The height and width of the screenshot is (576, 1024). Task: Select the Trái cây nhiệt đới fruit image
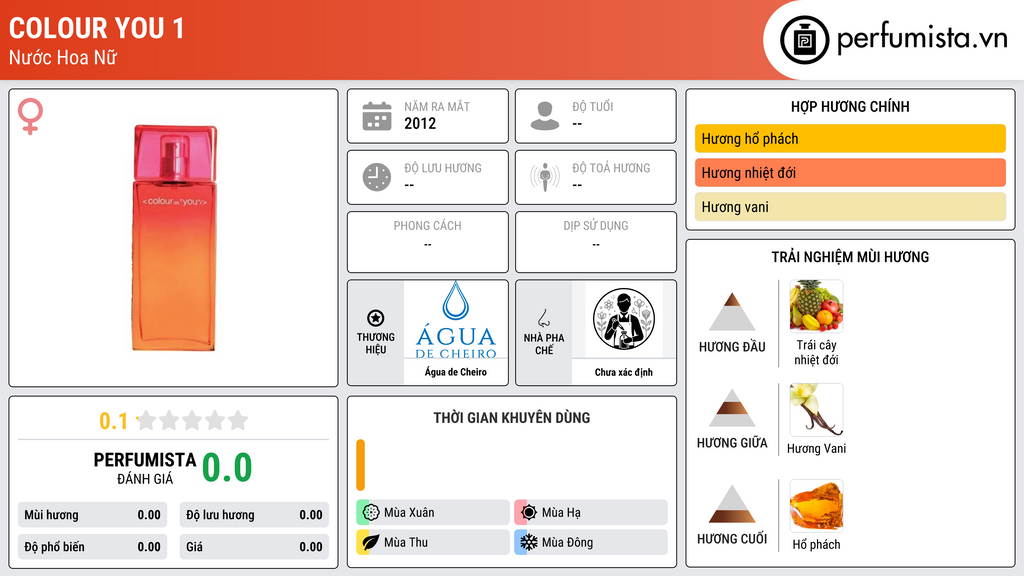(x=816, y=306)
